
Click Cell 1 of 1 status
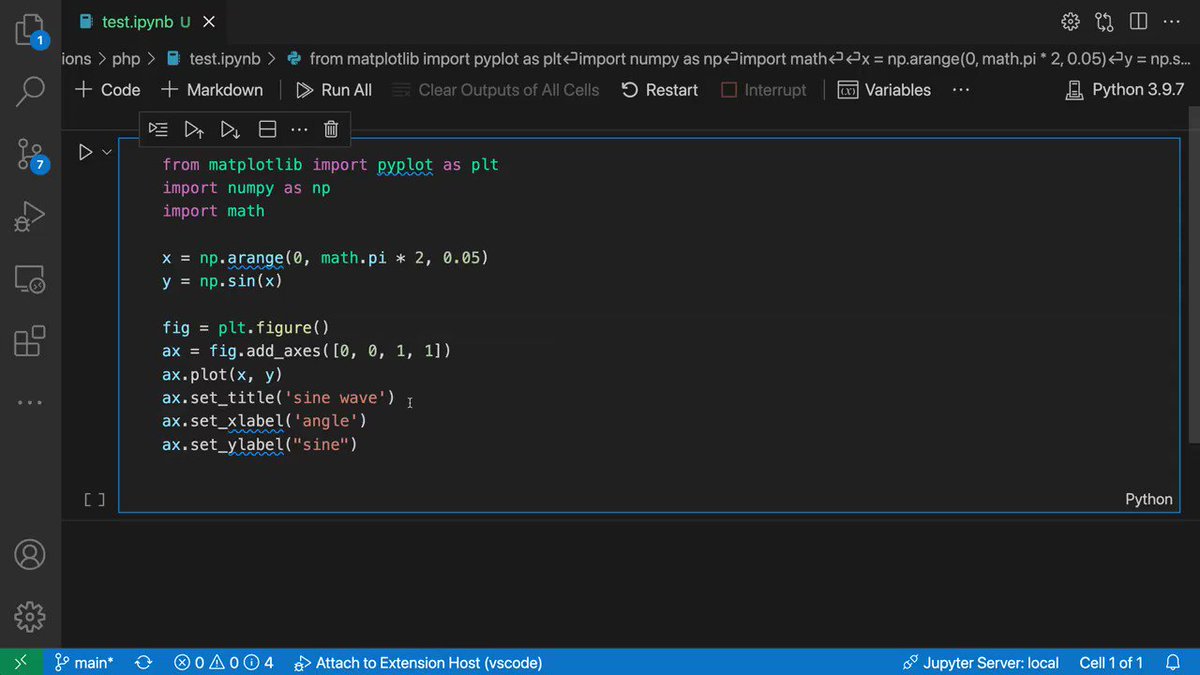click(1111, 662)
